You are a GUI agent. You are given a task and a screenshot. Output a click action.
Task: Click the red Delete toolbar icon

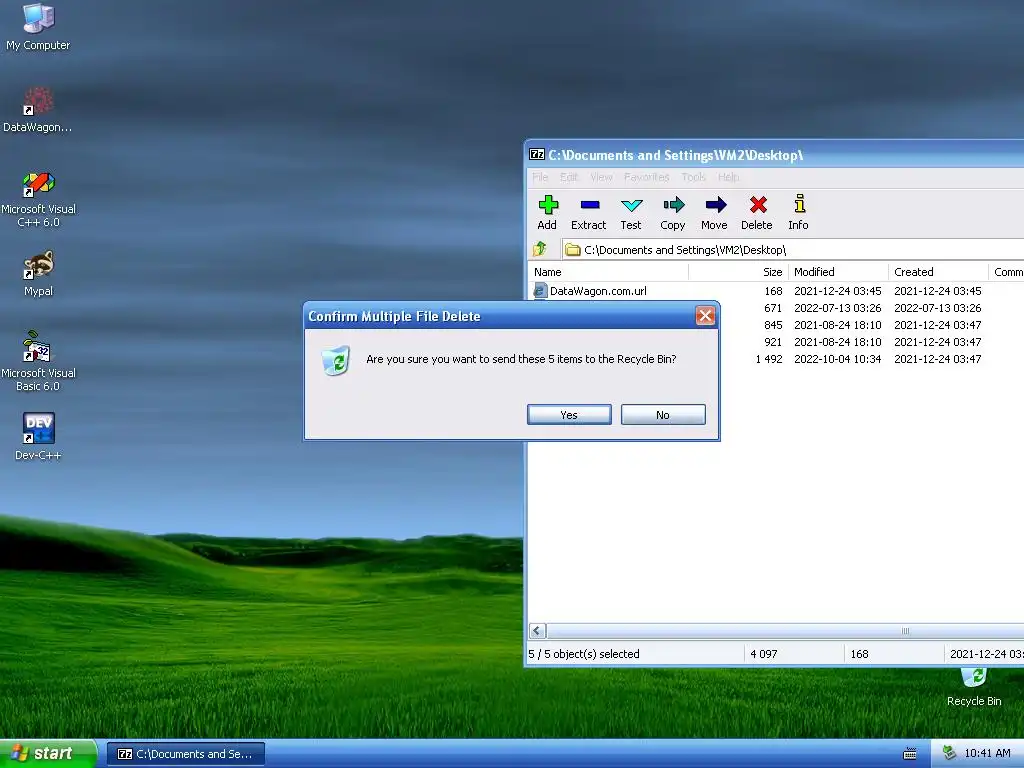tap(757, 213)
